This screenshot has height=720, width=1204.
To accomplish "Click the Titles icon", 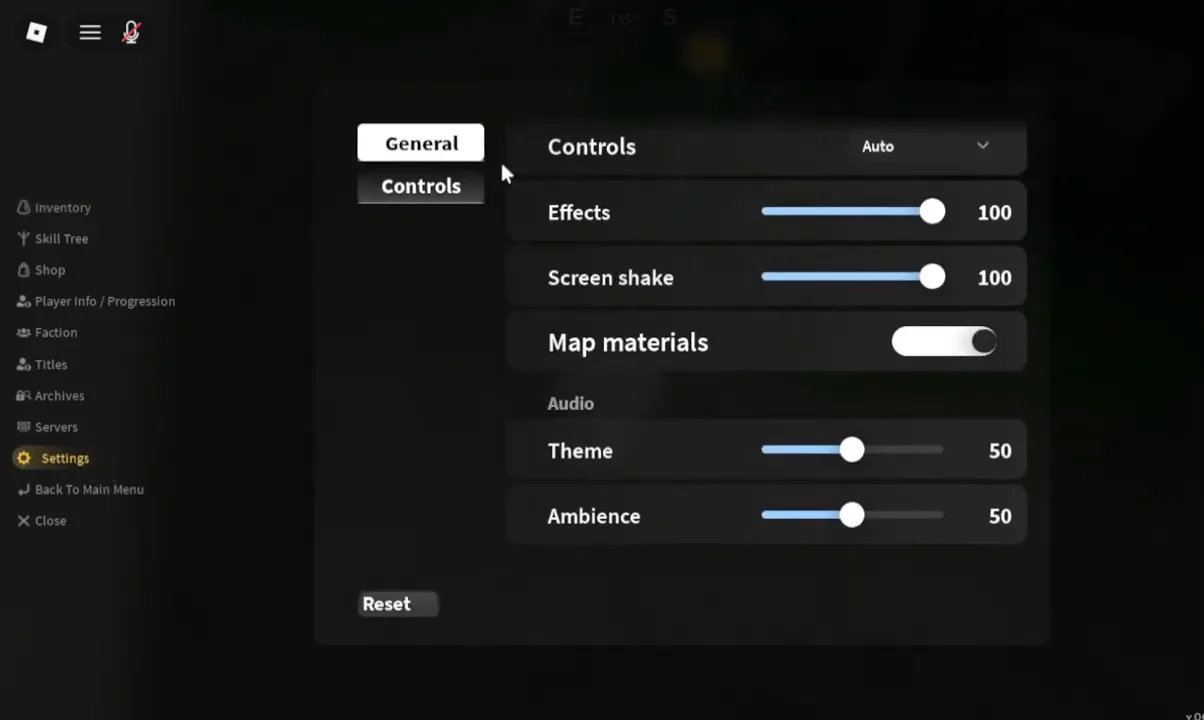I will 23,364.
